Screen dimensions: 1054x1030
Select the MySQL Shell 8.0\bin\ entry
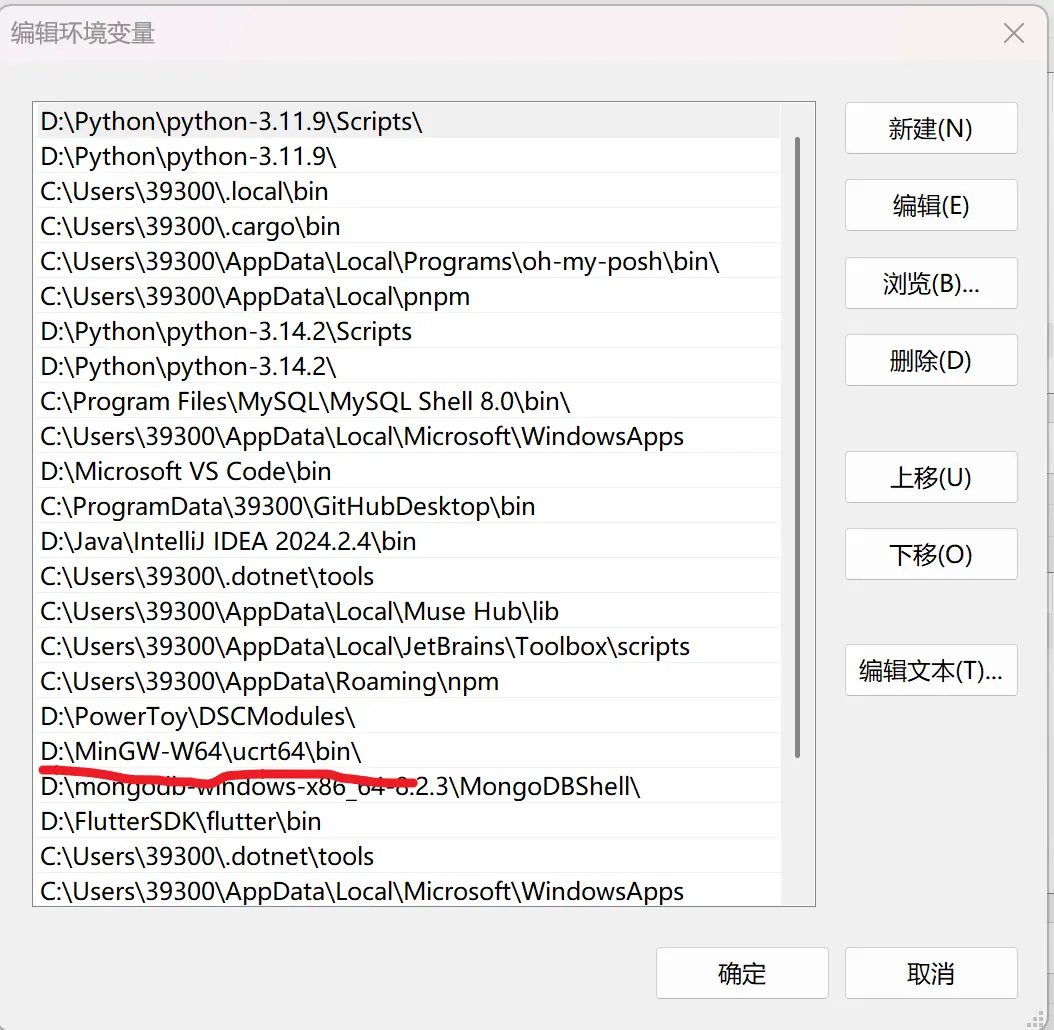[x=409, y=401]
